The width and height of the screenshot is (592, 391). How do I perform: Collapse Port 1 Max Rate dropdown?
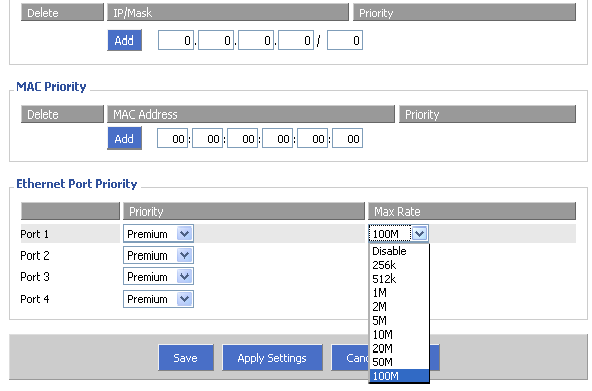click(398, 234)
